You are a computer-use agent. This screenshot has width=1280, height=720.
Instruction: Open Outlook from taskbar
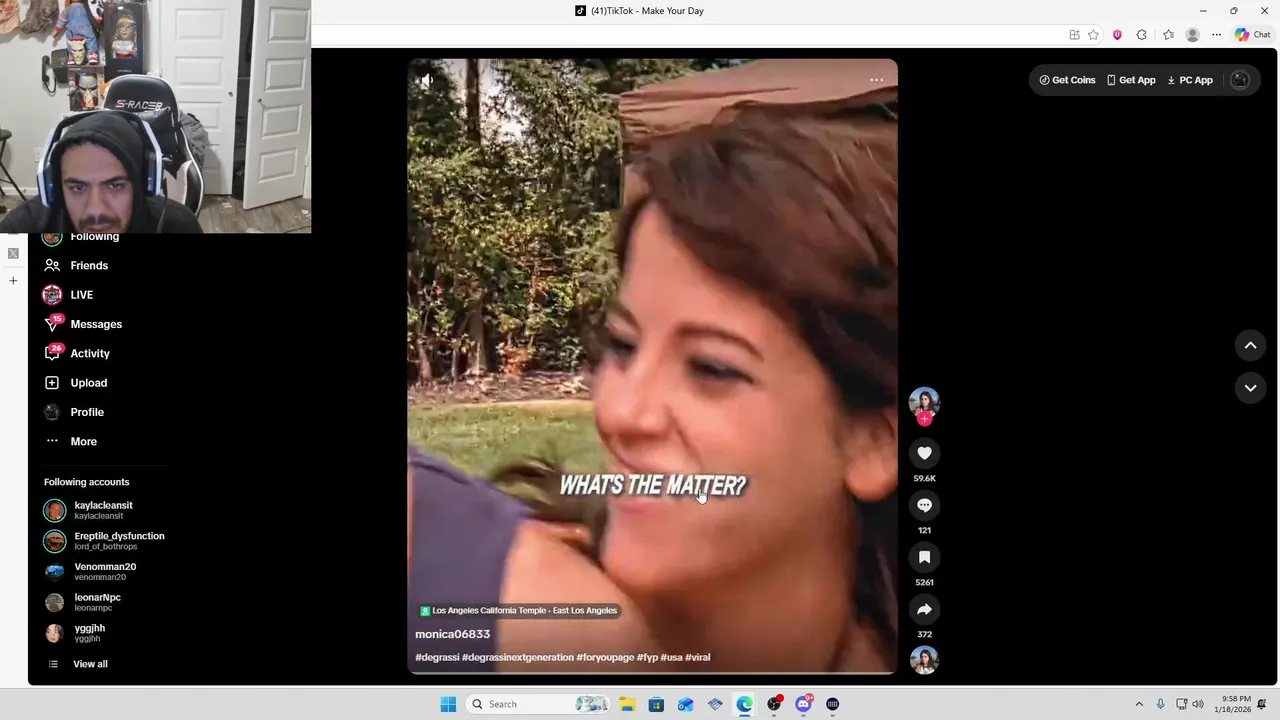[685, 704]
